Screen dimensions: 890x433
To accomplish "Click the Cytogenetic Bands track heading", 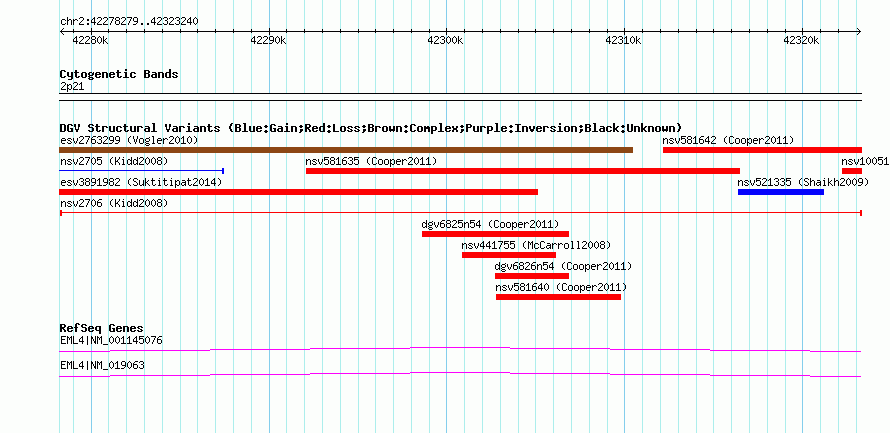I will coord(119,74).
